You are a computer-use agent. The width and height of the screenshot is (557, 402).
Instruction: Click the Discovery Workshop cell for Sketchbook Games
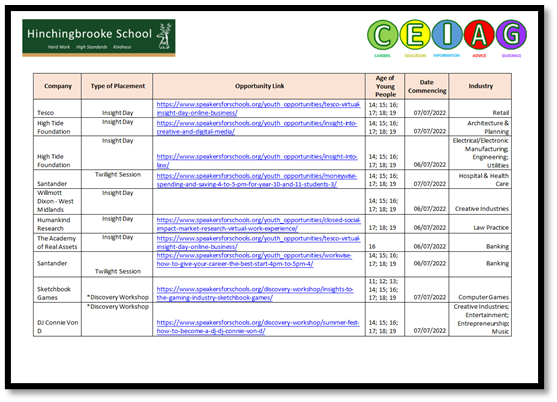[x=117, y=290]
